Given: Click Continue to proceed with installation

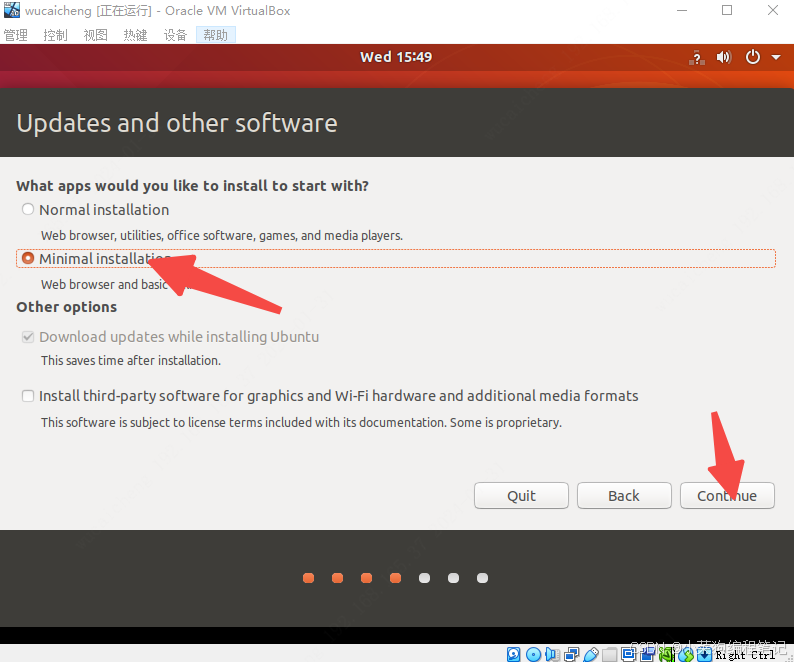Looking at the screenshot, I should click(x=727, y=495).
